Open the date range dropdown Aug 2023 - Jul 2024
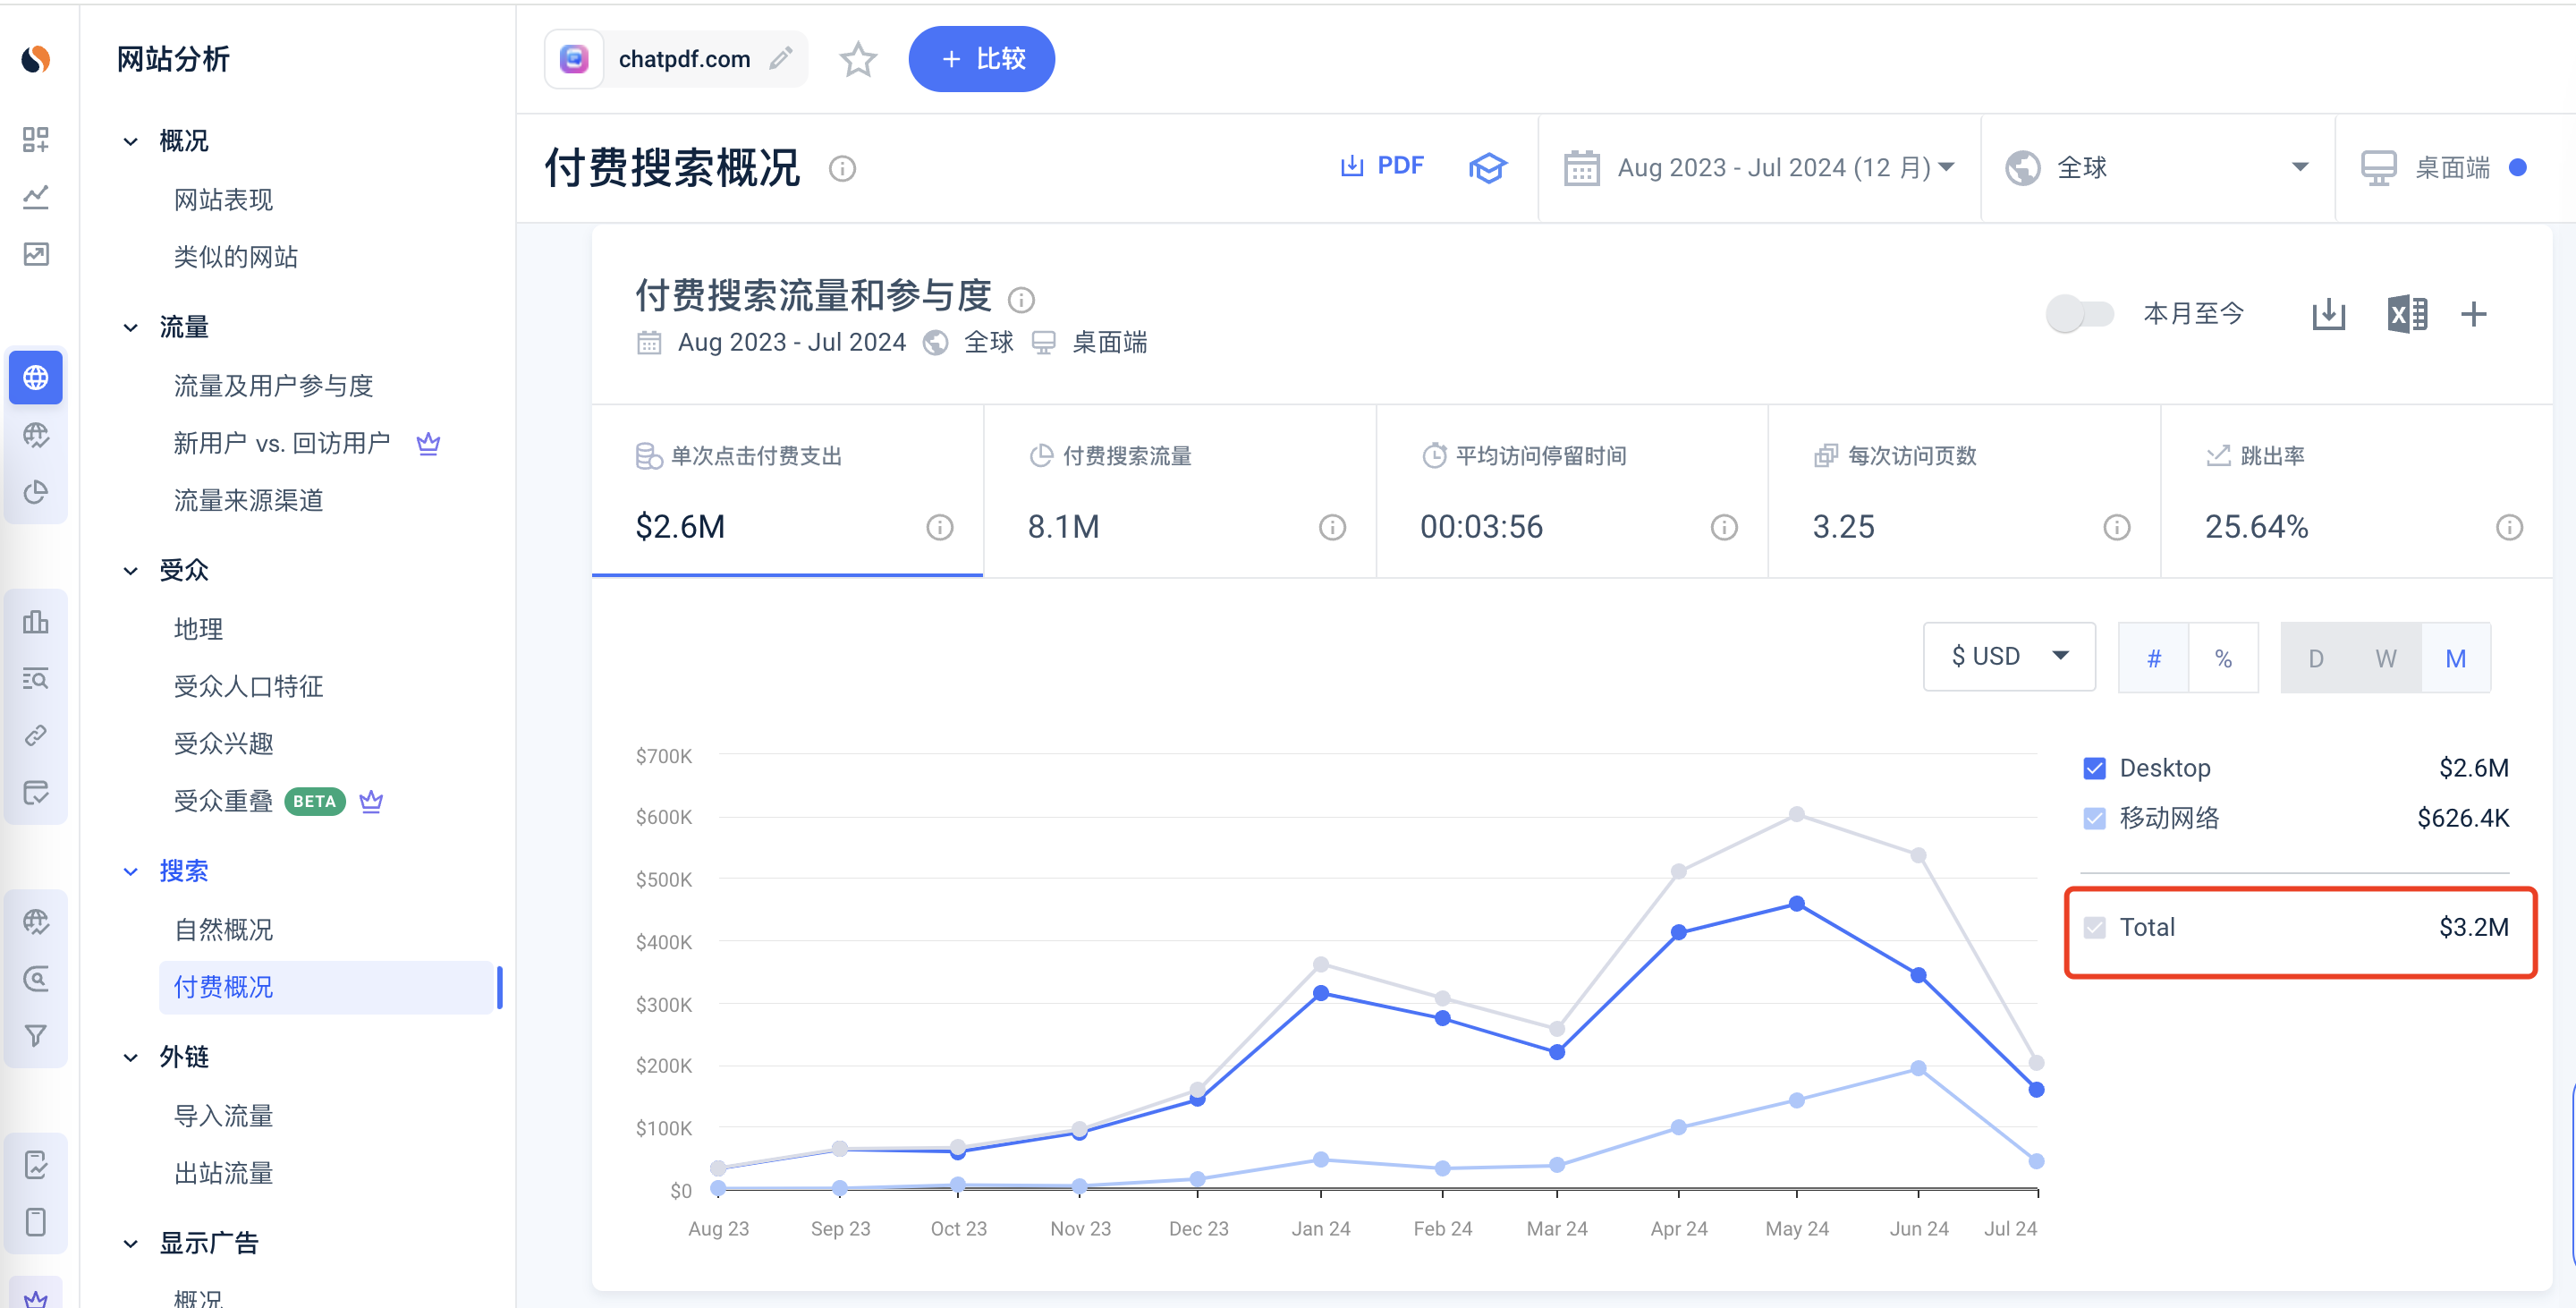Viewport: 2576px width, 1308px height. [1759, 167]
